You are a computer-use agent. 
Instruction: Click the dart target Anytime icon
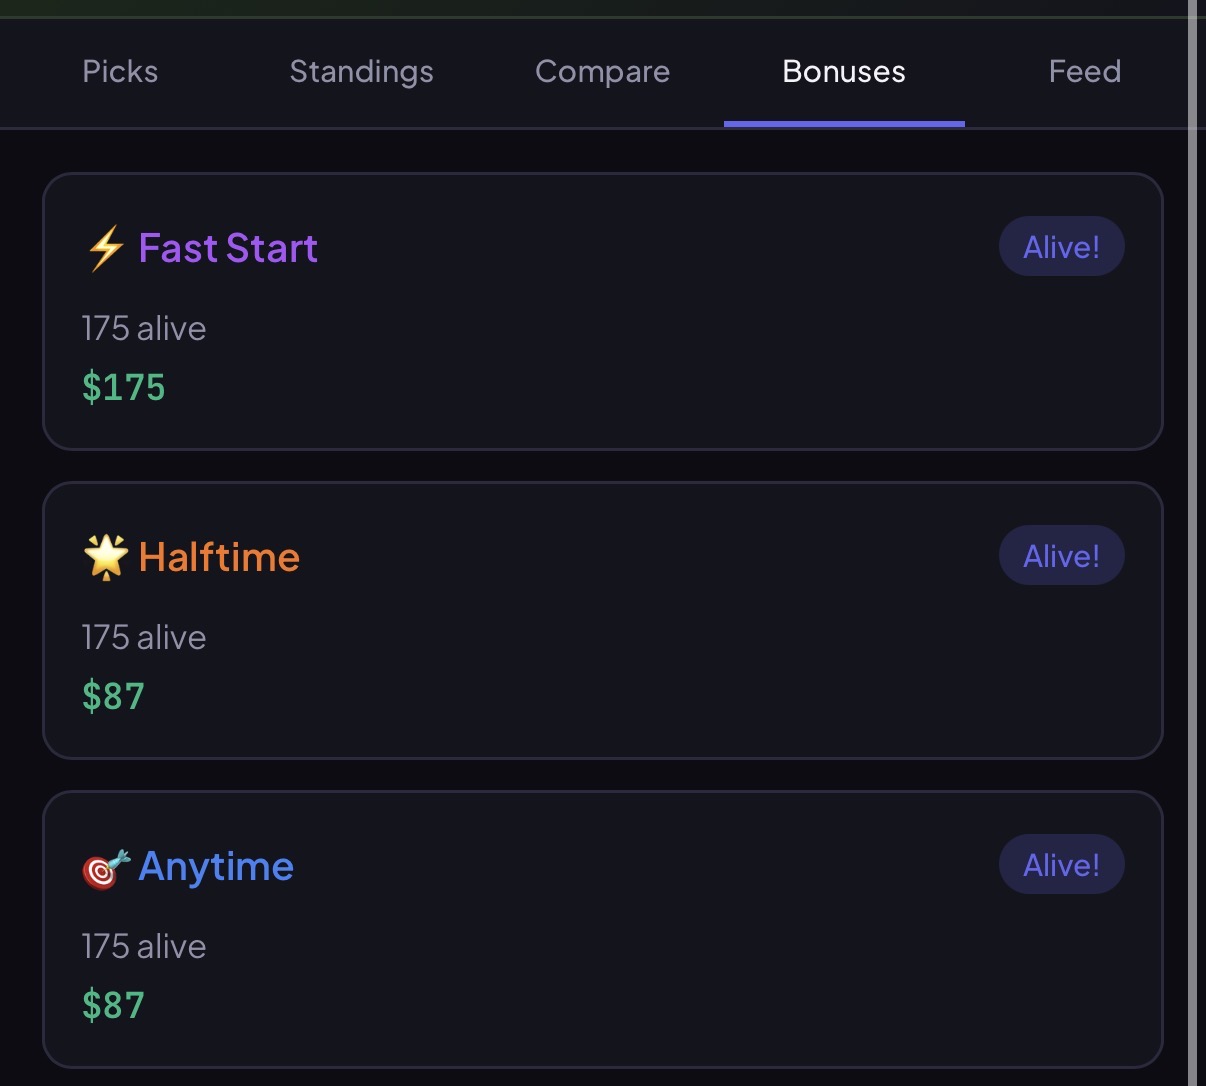tap(103, 868)
